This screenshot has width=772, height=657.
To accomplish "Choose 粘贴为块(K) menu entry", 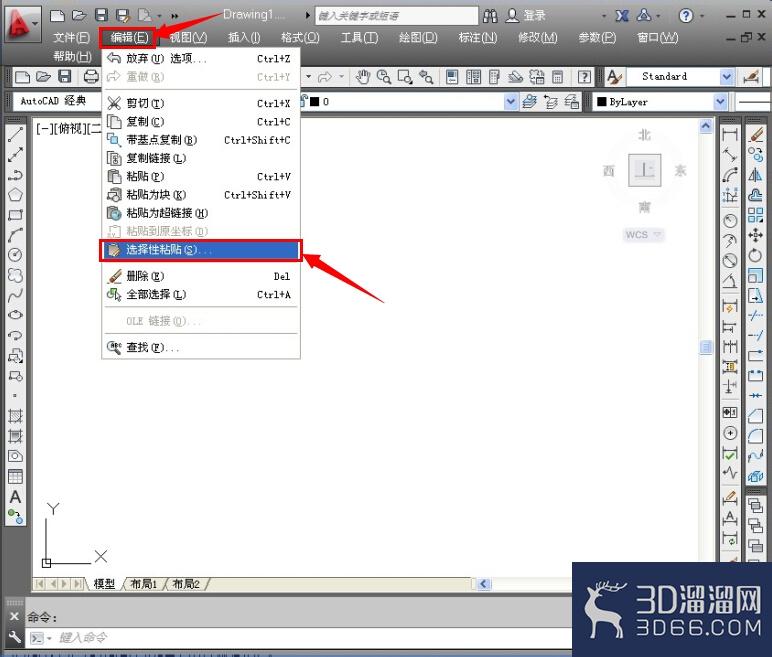I will 201,195.
